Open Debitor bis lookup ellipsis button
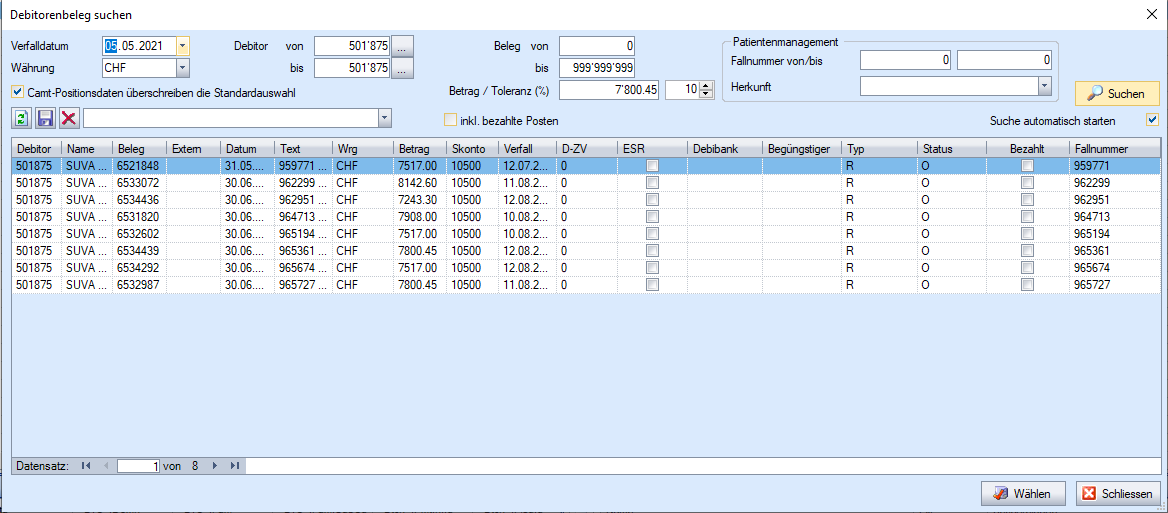 tap(402, 68)
